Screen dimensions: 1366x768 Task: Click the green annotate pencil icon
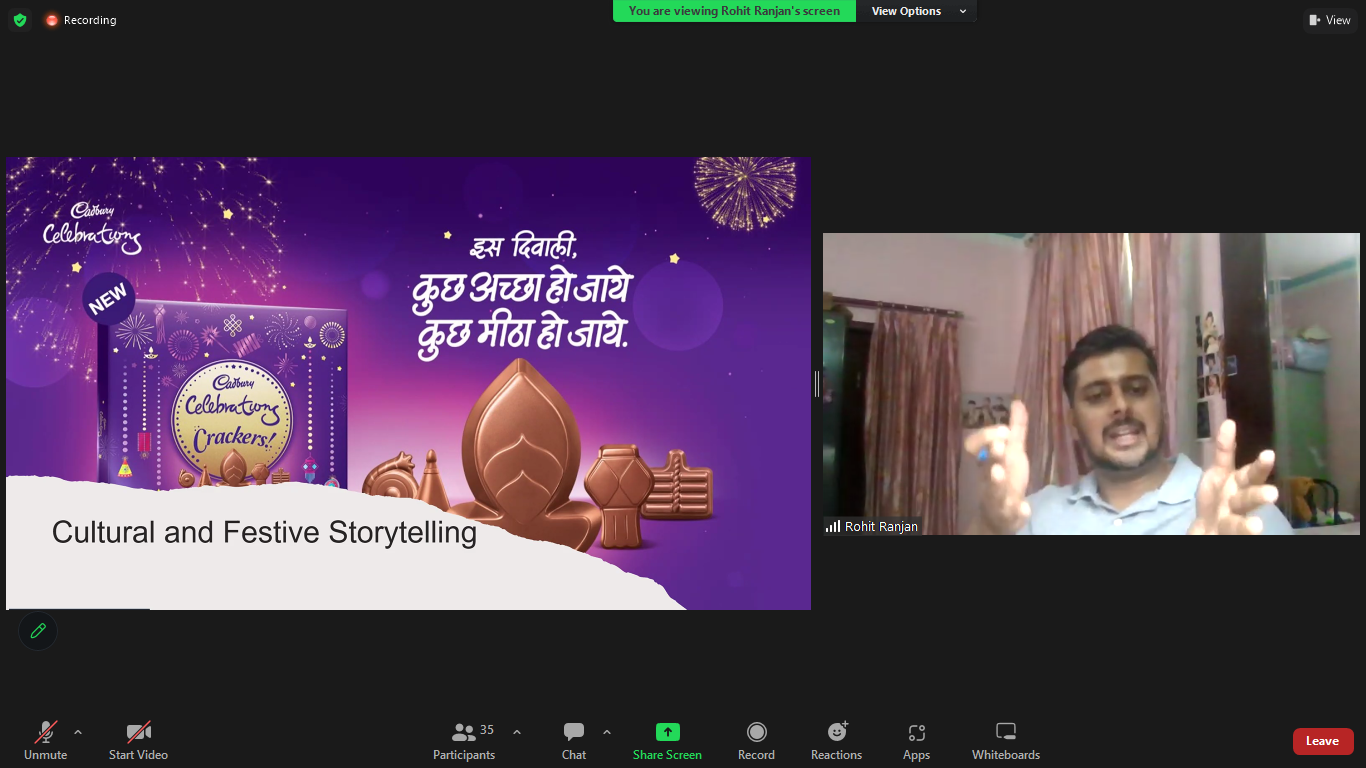point(38,631)
